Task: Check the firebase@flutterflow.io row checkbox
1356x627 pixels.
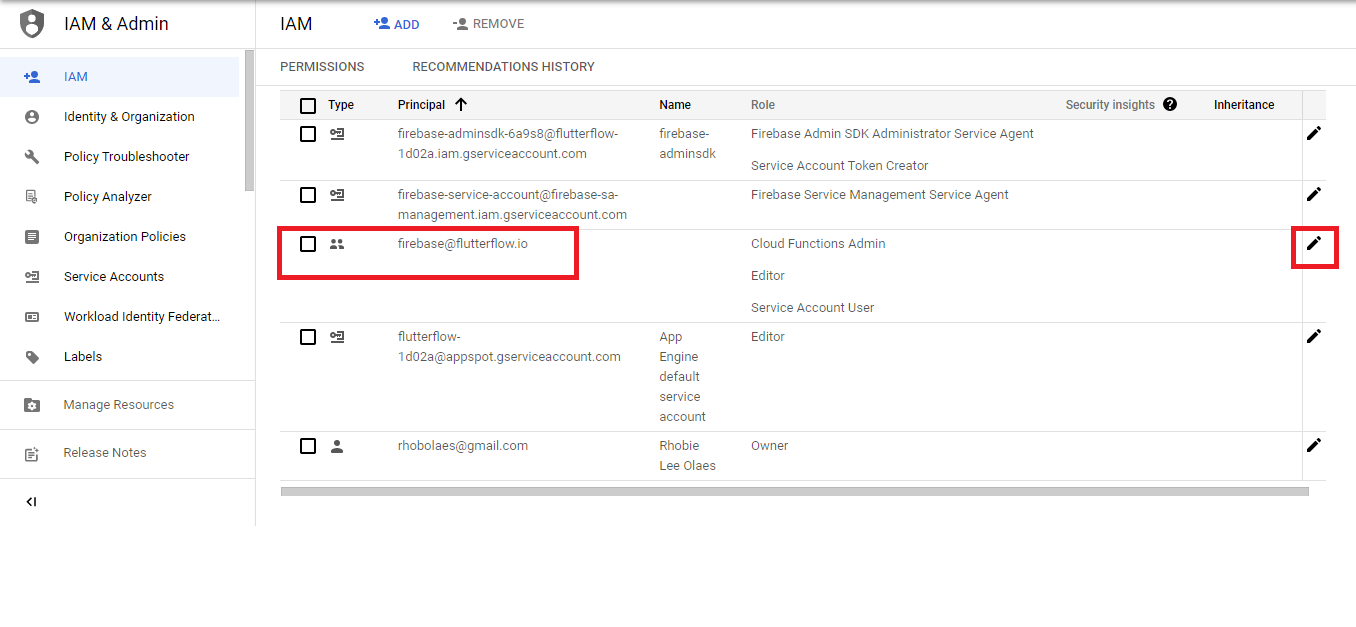Action: 308,244
